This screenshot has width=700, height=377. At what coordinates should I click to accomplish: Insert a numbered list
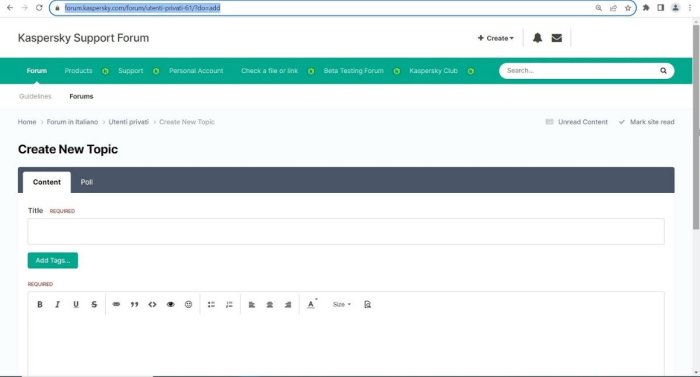point(229,304)
